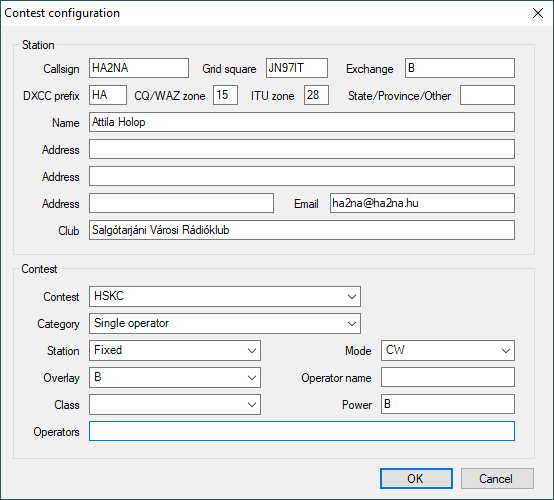Focus the ITU zone field showing 28

316,95
